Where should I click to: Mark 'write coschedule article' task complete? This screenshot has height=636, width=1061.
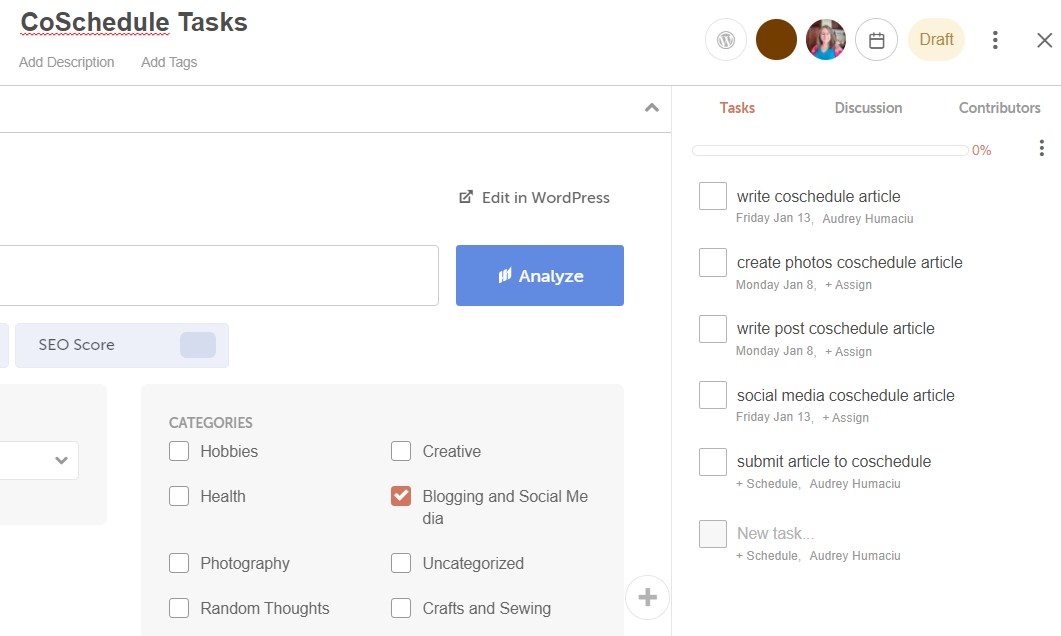[x=713, y=197]
